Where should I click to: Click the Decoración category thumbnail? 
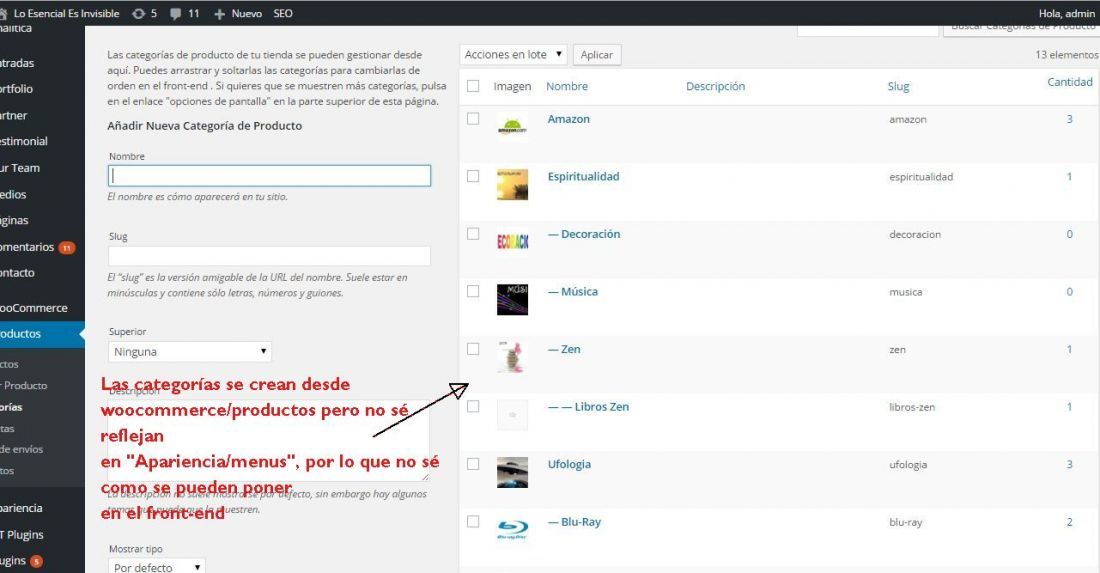512,242
